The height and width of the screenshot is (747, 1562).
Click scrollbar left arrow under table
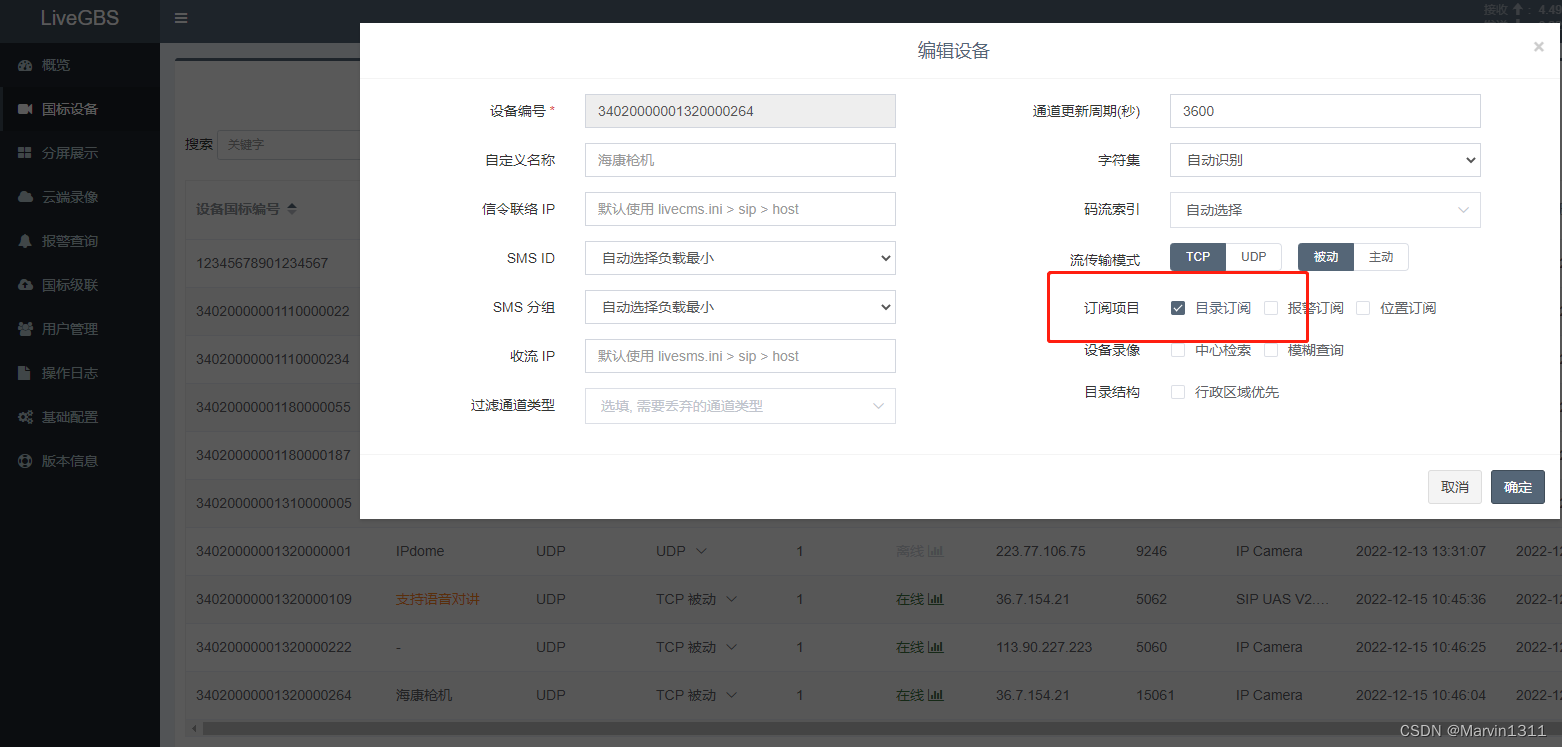(x=194, y=729)
